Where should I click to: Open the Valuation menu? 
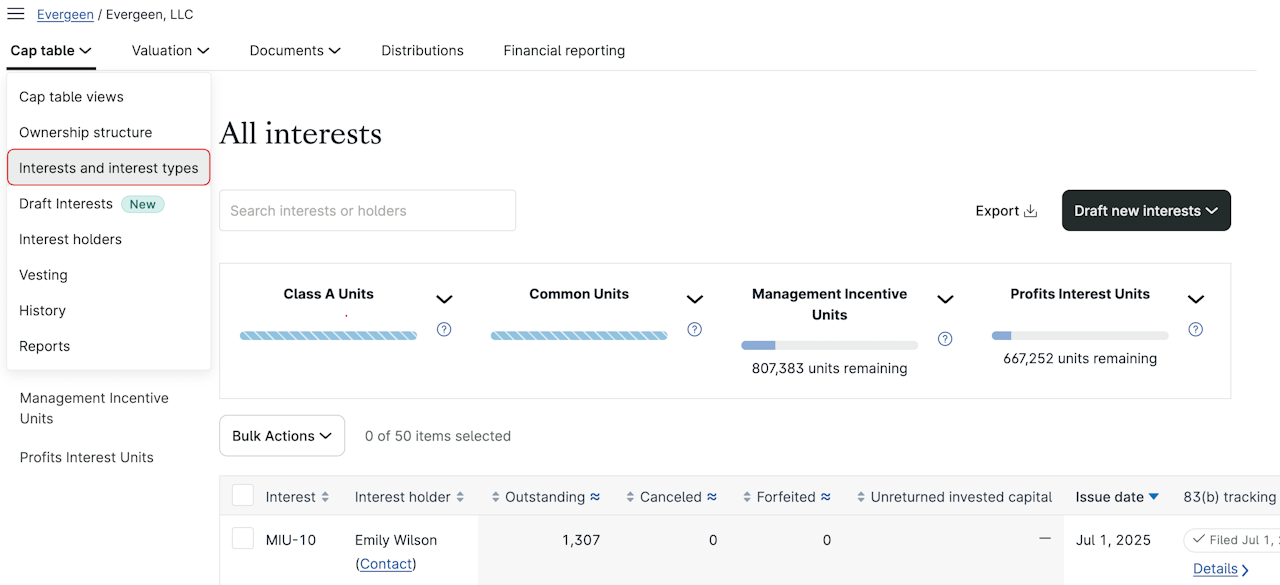click(x=171, y=51)
